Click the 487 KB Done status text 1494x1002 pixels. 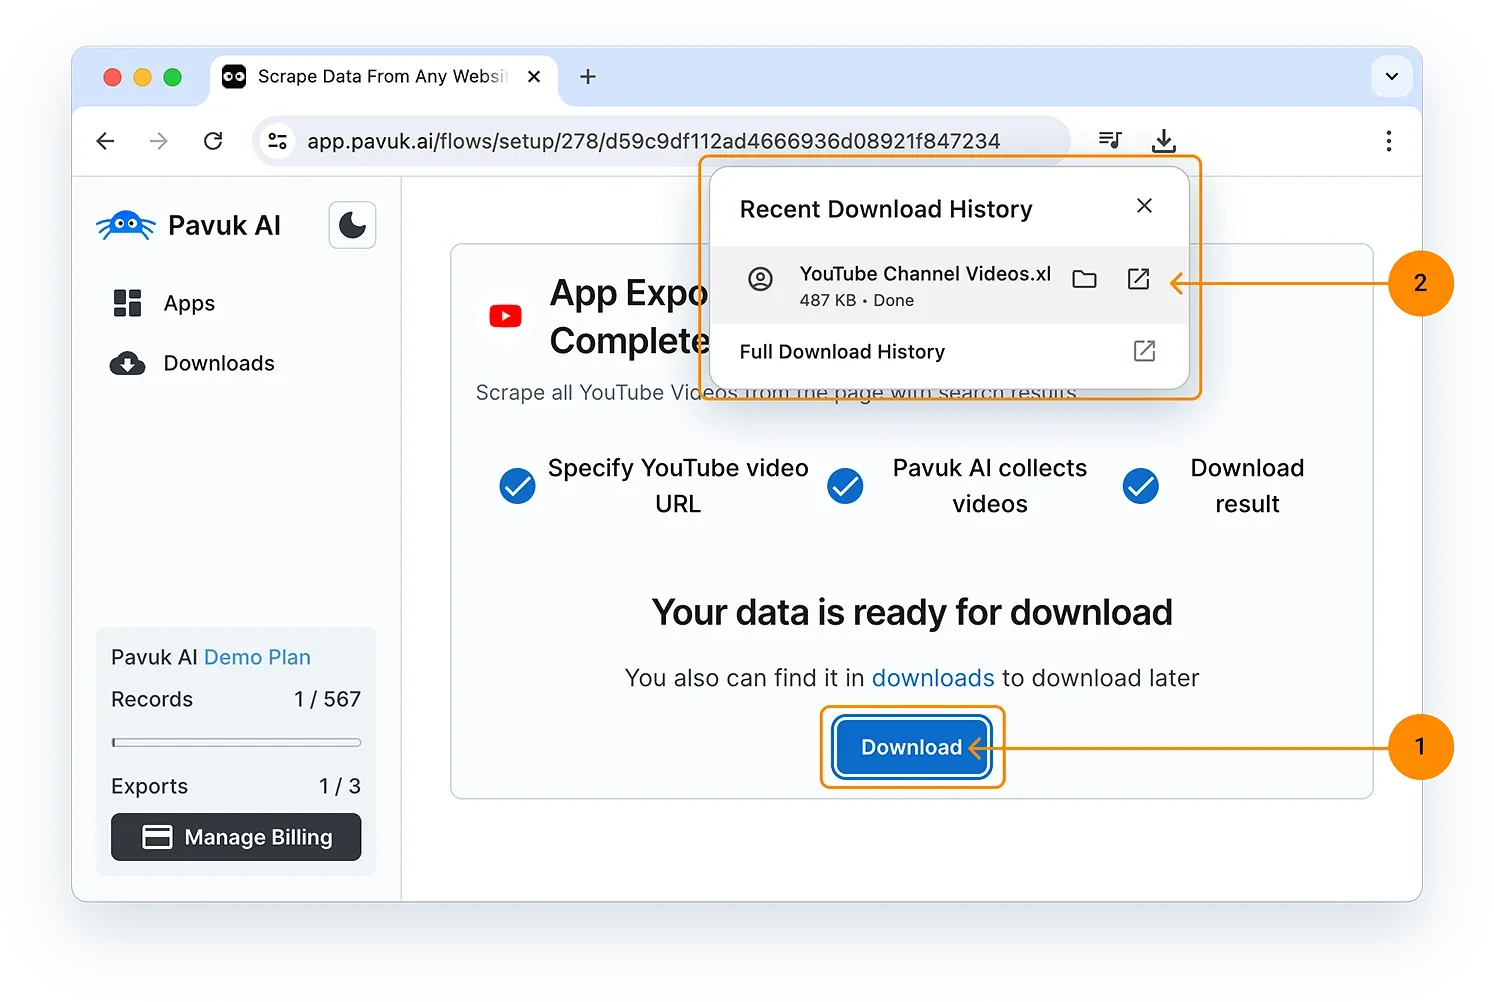tap(857, 300)
